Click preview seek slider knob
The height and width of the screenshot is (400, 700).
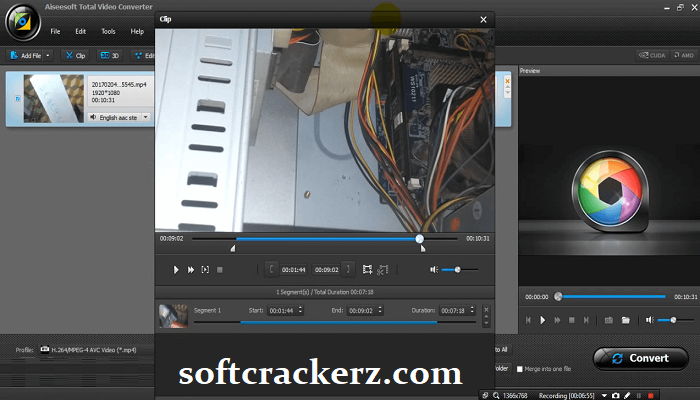558,296
